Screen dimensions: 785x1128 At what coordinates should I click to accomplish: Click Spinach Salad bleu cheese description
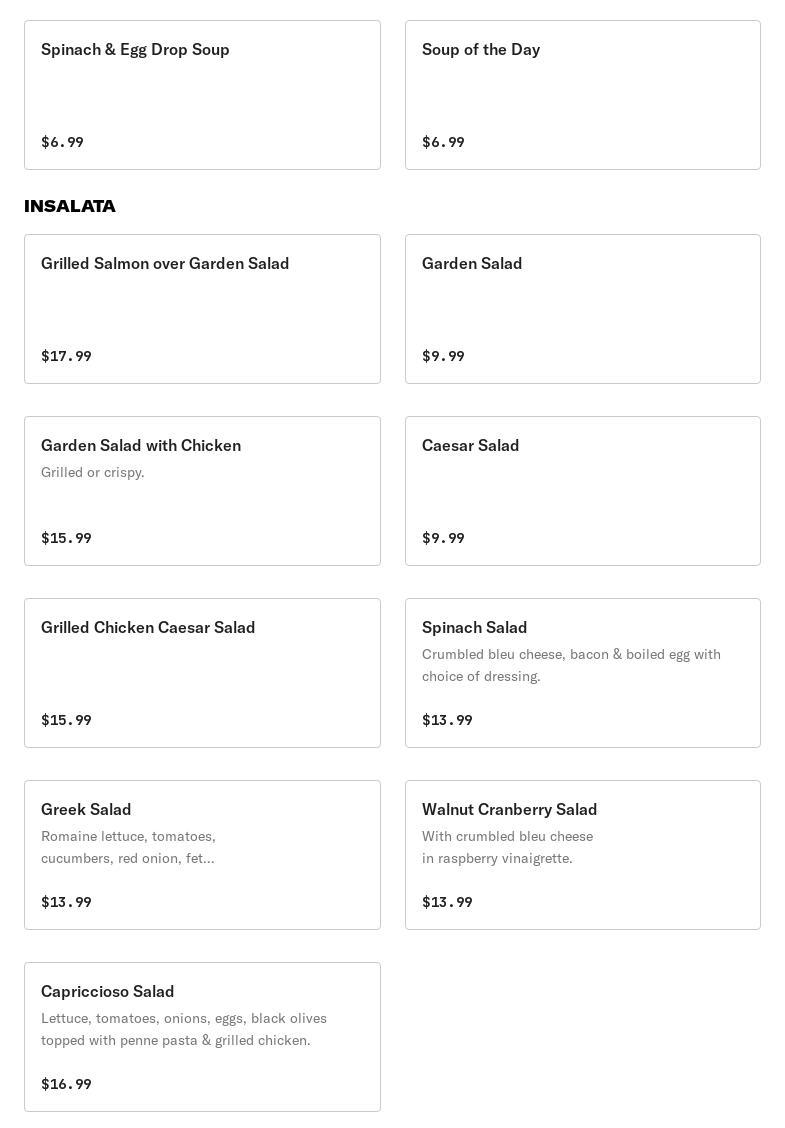click(x=571, y=665)
